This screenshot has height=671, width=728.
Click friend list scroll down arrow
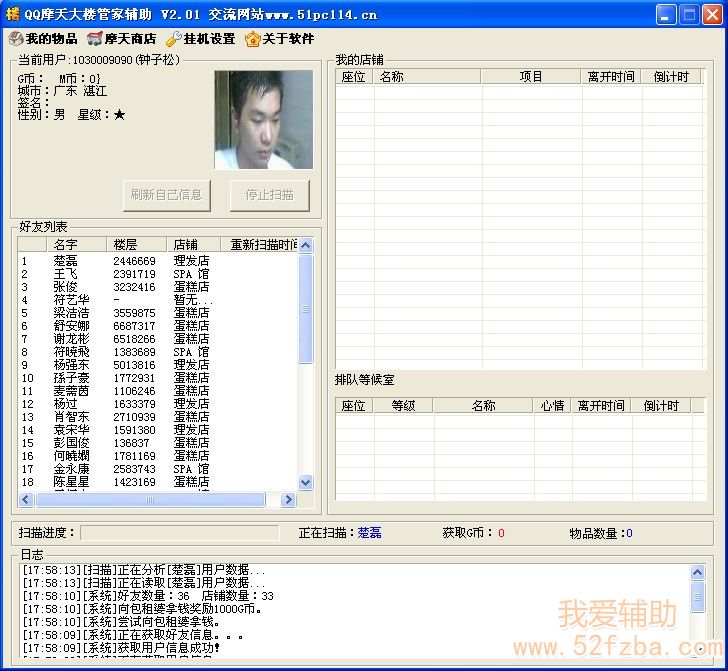click(306, 482)
